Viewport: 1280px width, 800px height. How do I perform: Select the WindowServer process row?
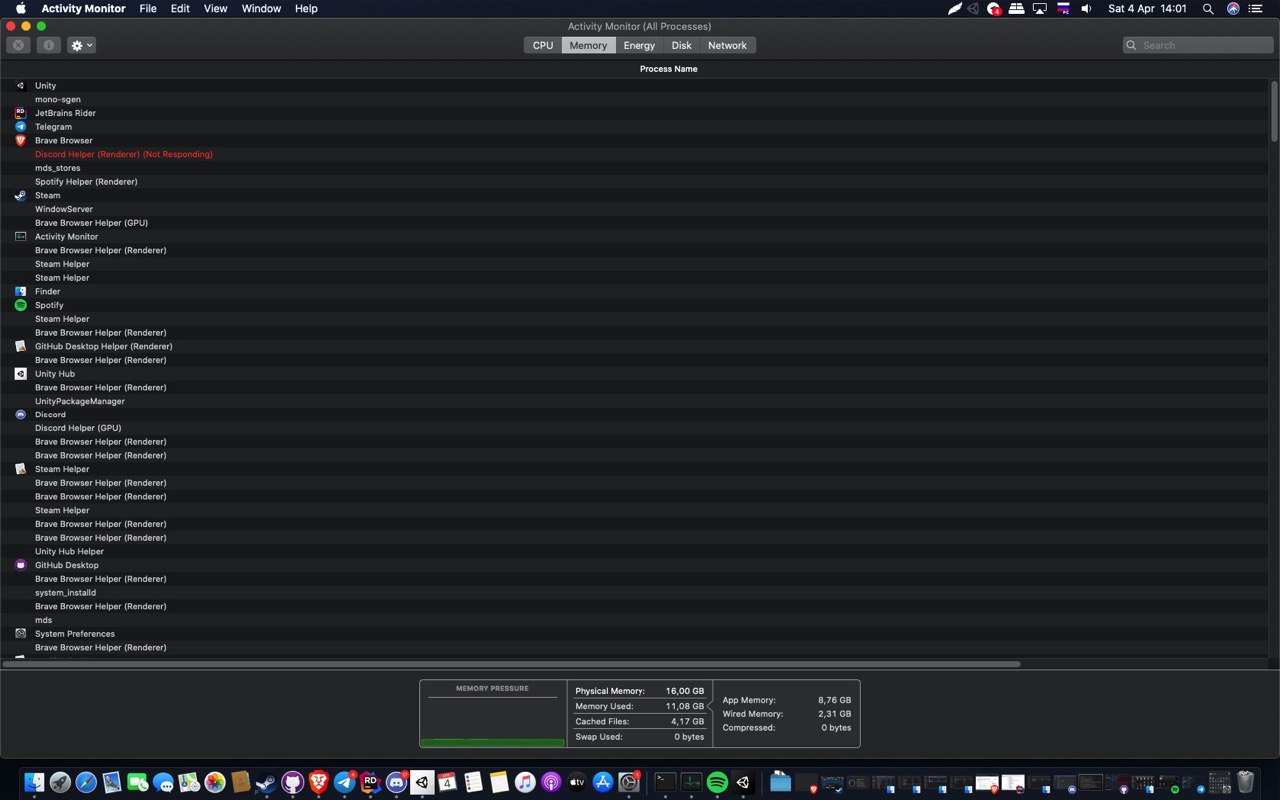point(635,209)
